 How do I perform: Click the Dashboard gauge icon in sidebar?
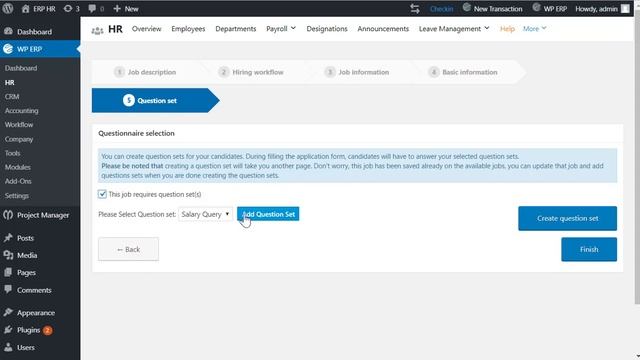coord(8,31)
